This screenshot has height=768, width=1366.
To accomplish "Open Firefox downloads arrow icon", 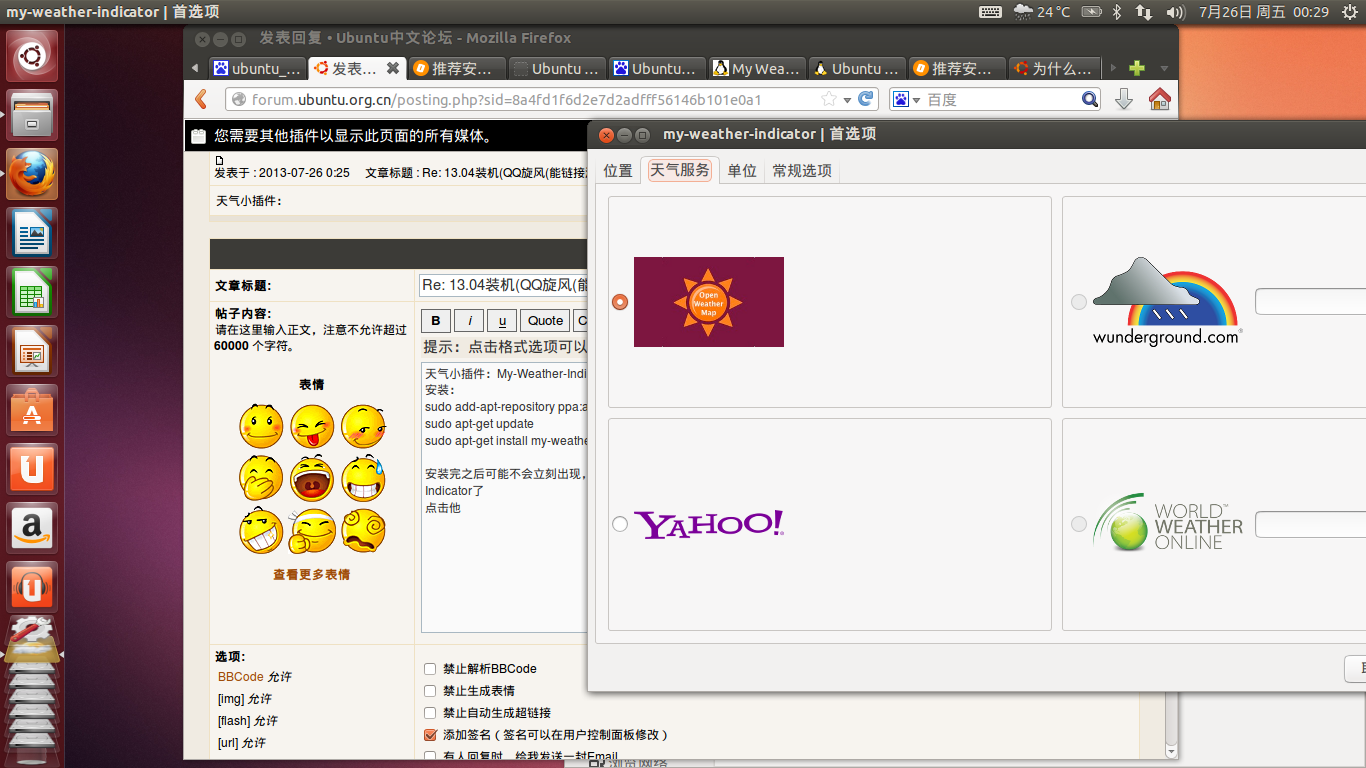I will (1124, 99).
